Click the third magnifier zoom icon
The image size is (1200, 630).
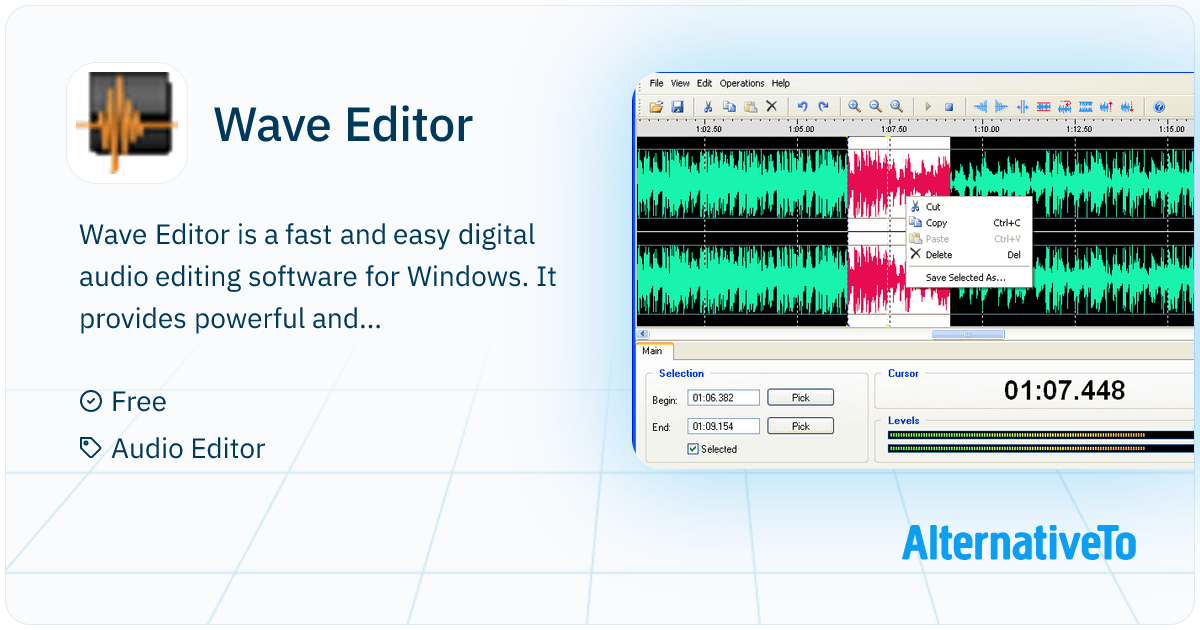coord(897,107)
